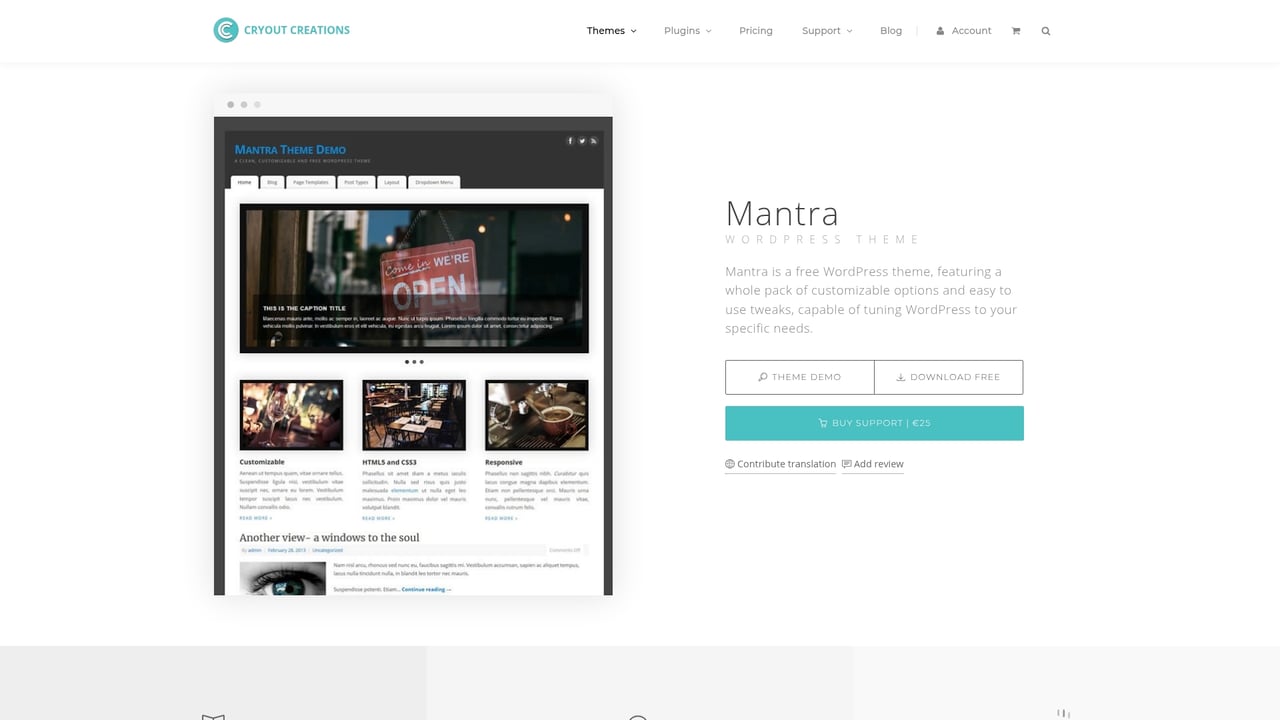The width and height of the screenshot is (1280, 720).
Task: Click the Buy Support for 25 euros bar
Action: [874, 423]
